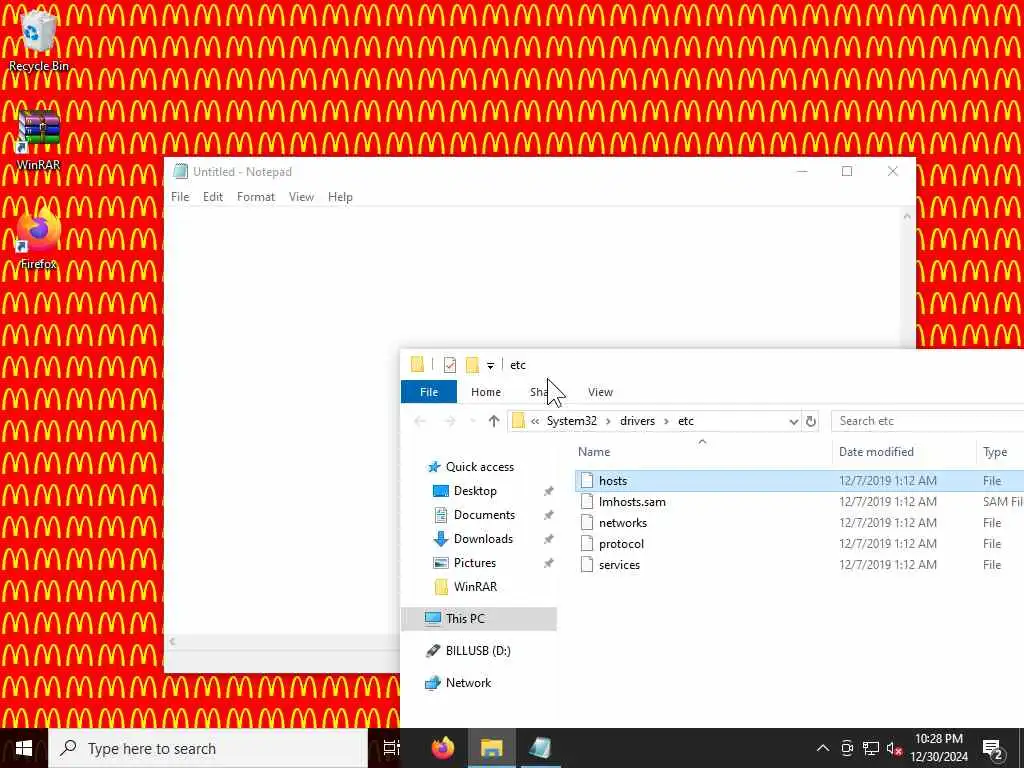The height and width of the screenshot is (768, 1024).
Task: Click System32 in the address breadcrumb
Action: click(571, 421)
